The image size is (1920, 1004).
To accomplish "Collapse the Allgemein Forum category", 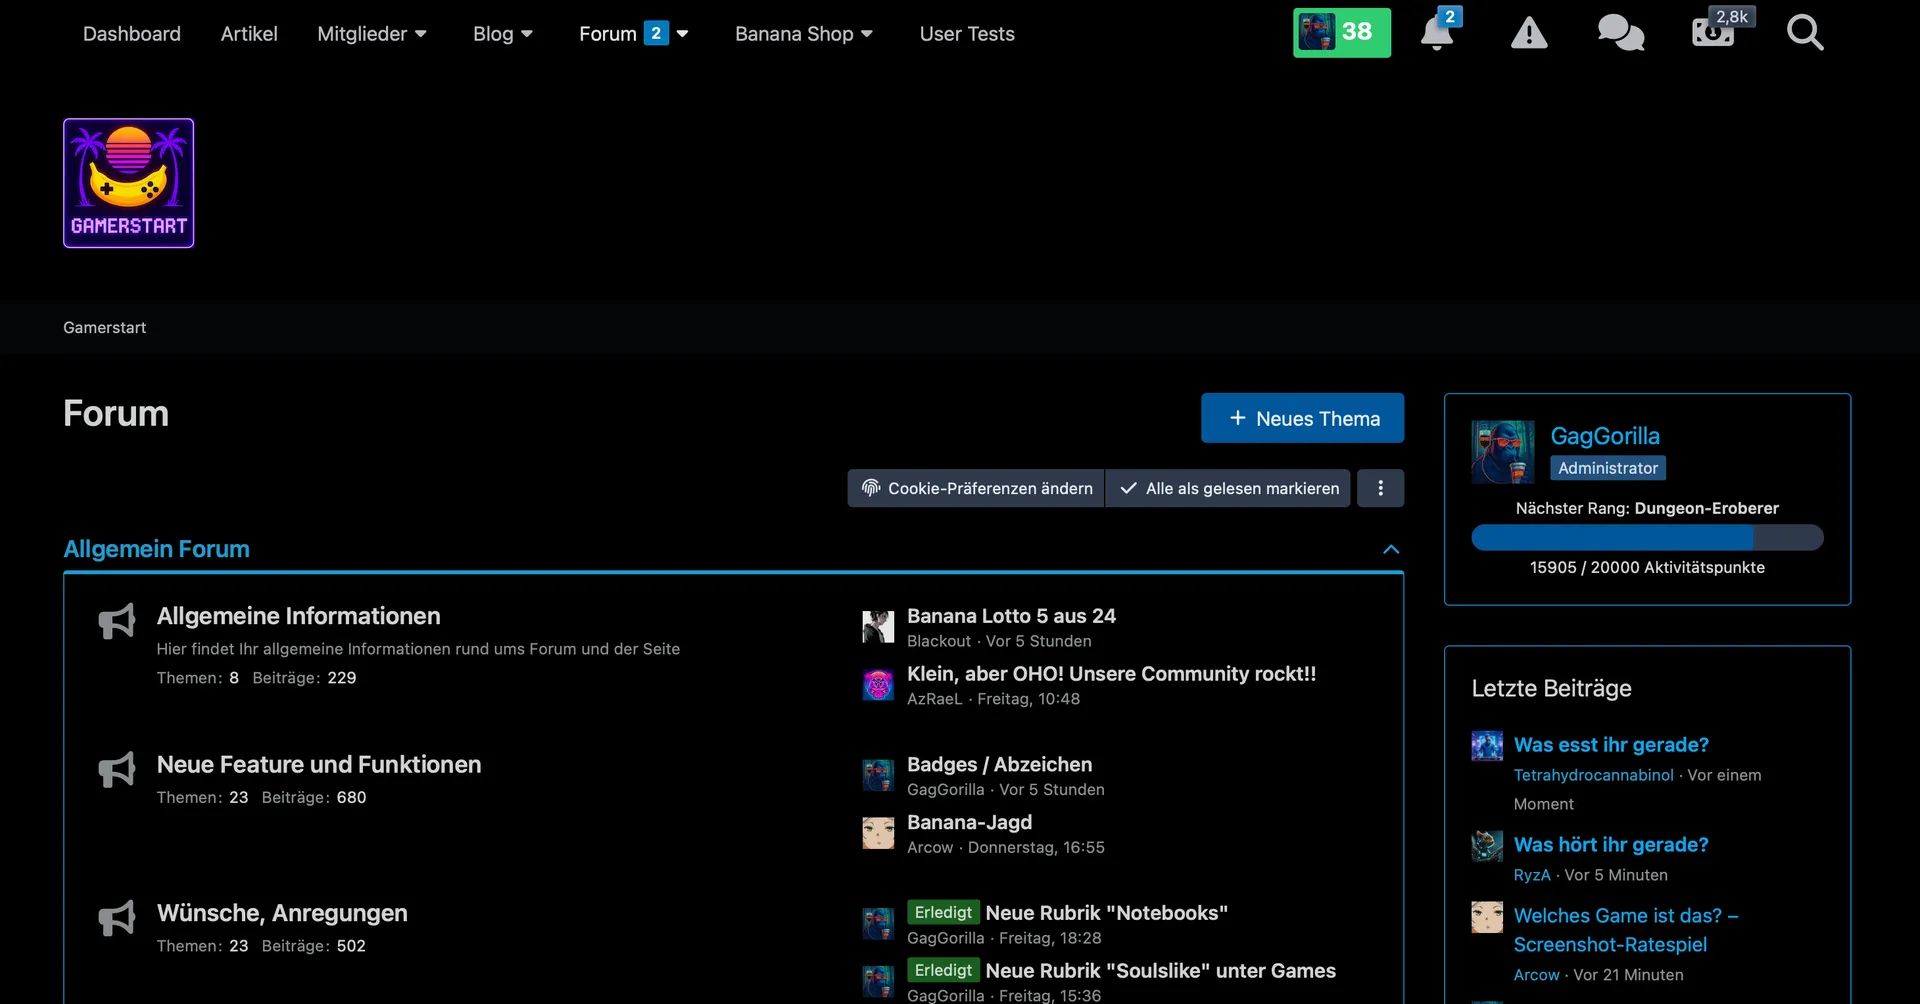I will coord(1390,549).
